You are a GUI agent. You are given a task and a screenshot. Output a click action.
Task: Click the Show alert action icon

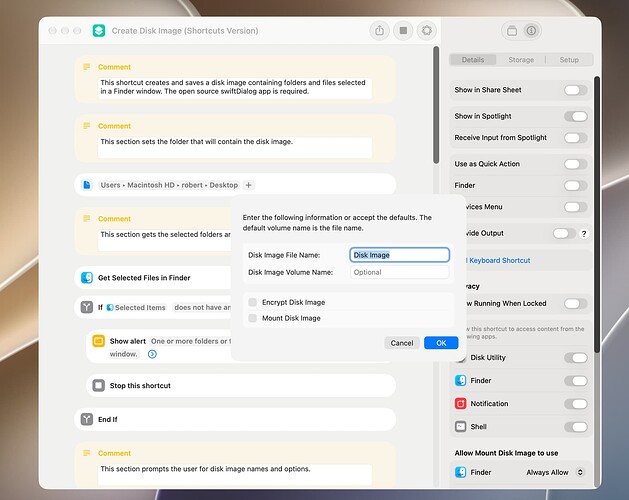tap(99, 341)
